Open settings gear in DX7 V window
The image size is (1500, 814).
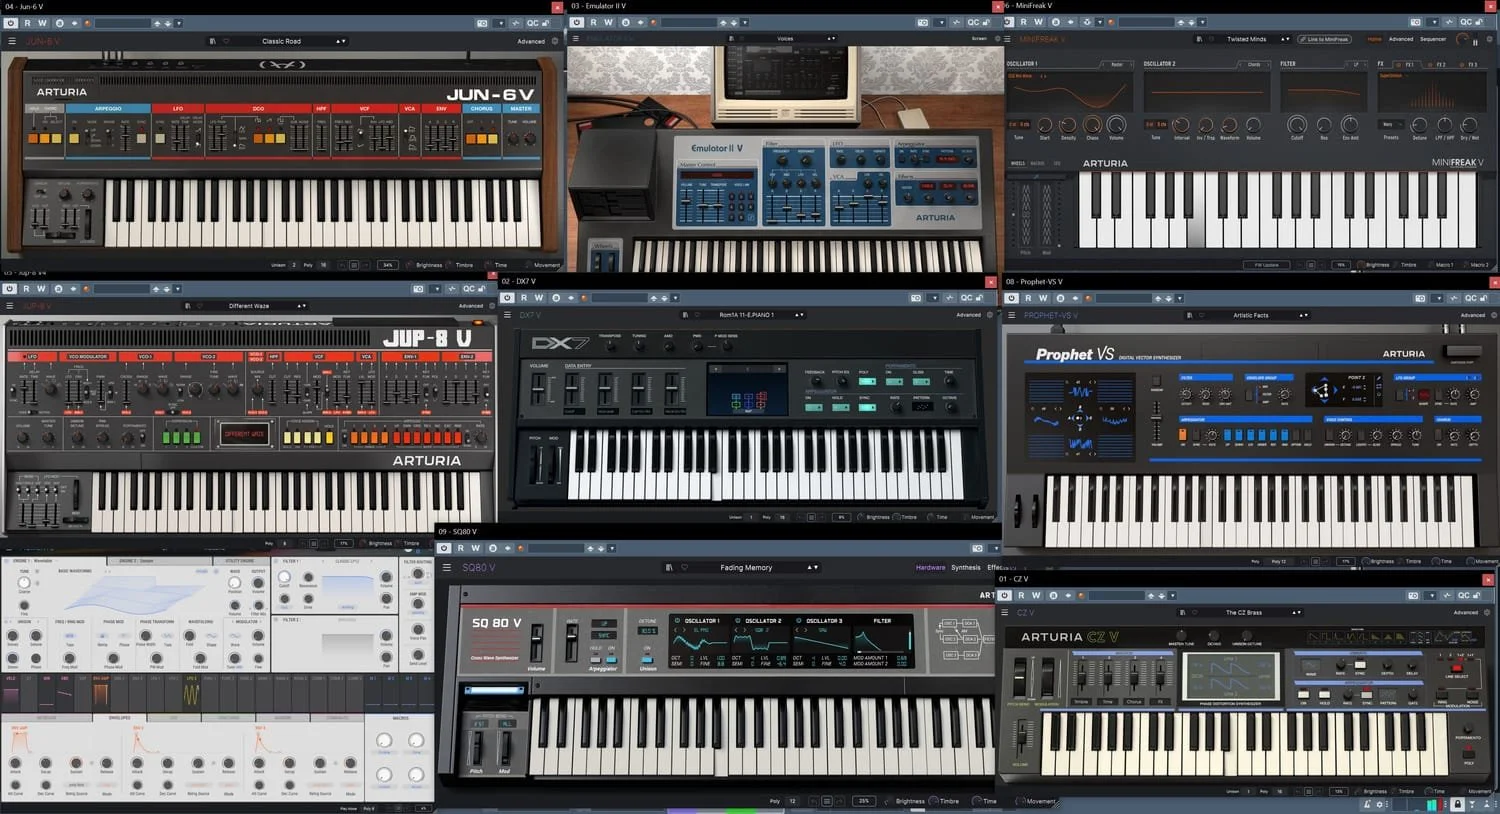tap(990, 315)
